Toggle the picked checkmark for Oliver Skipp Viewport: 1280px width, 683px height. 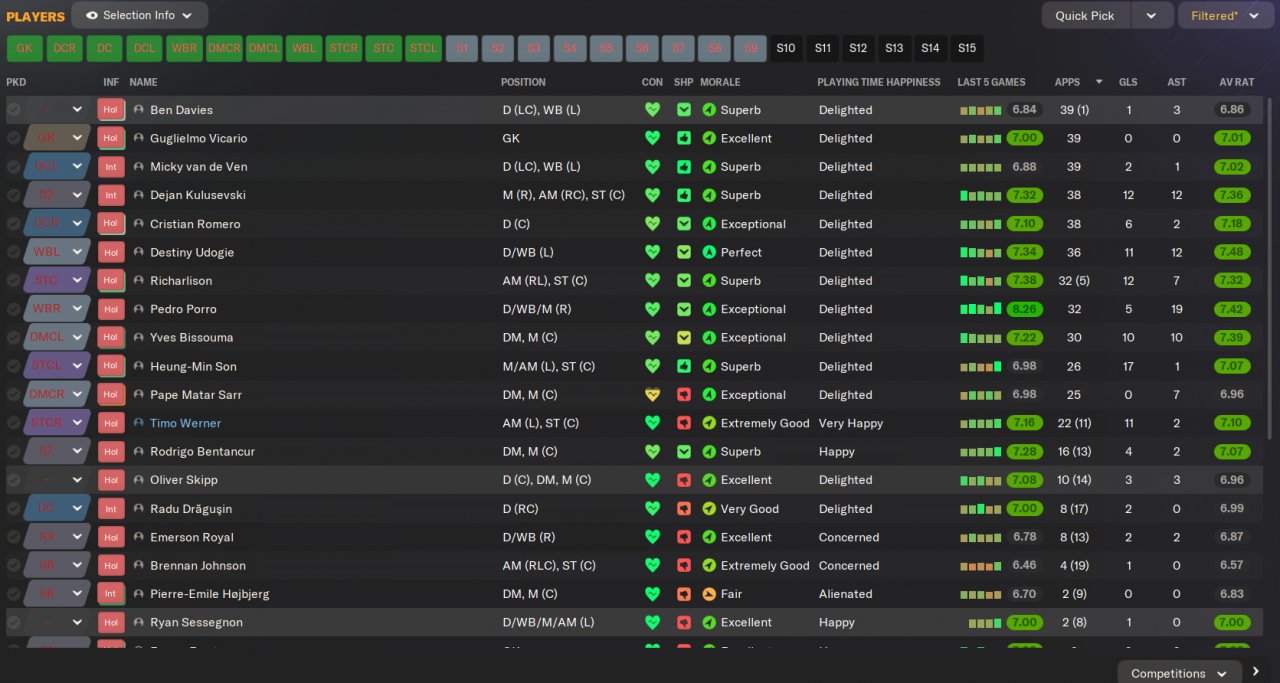point(13,480)
